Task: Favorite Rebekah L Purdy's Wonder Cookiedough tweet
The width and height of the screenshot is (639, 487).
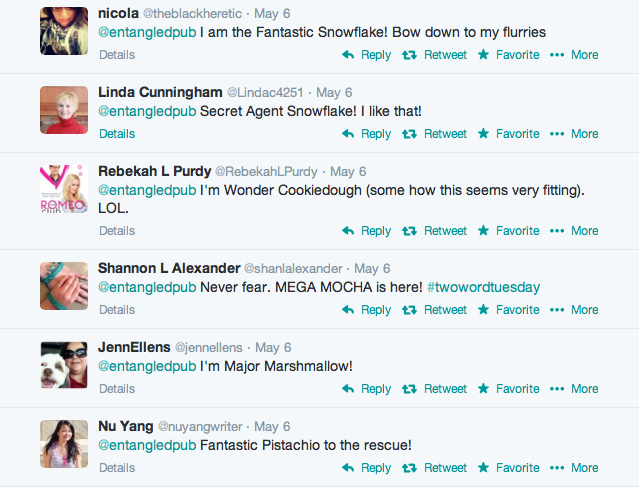Action: coord(509,231)
